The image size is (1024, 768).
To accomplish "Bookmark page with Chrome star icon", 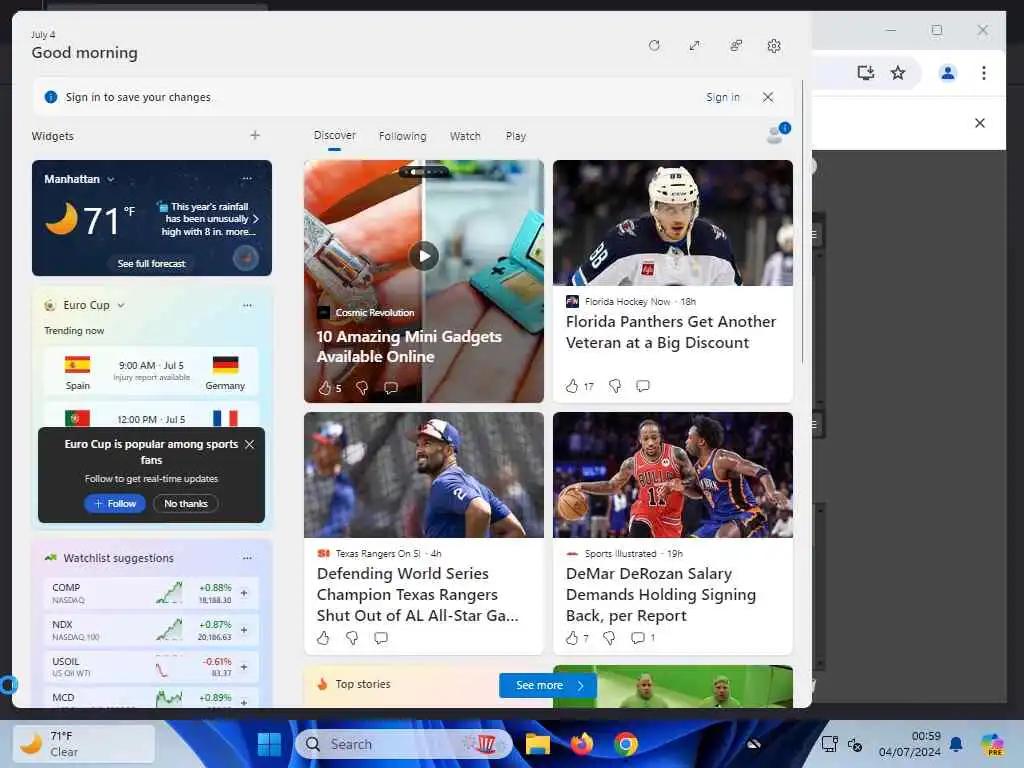I will 898,72.
